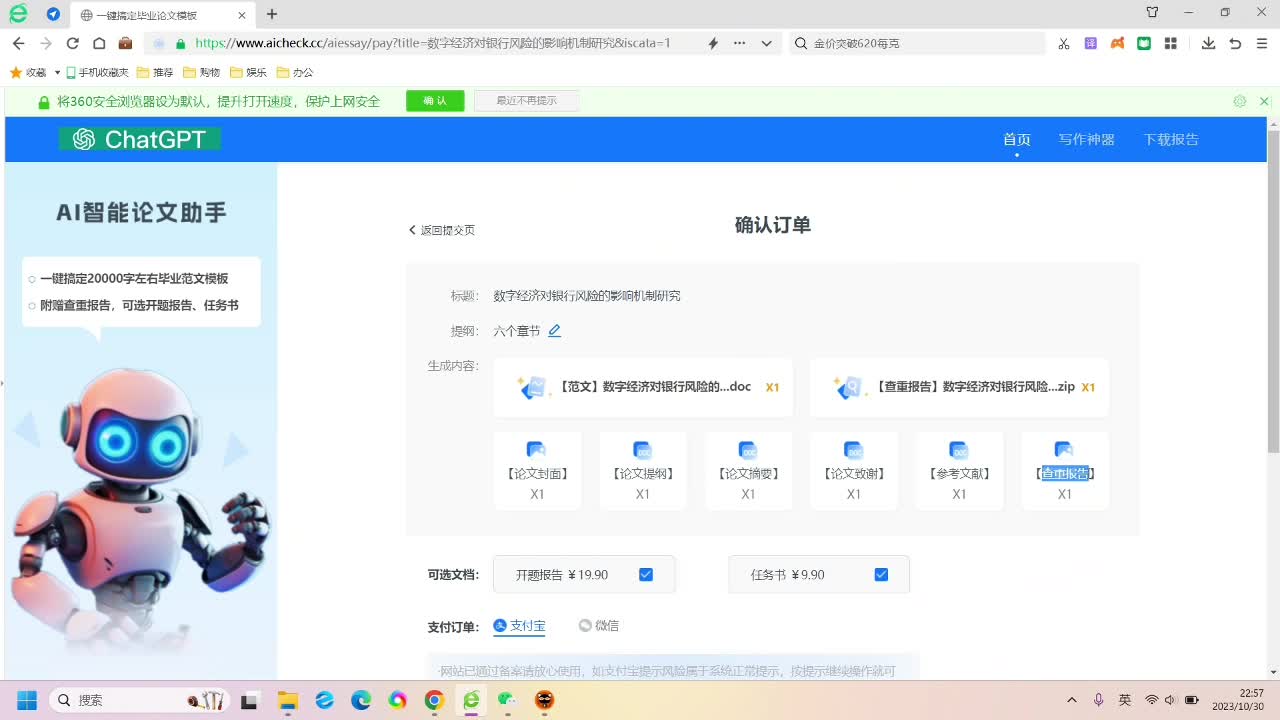Viewport: 1280px width, 720px height.
Task: Click the browser home icon
Action: [99, 43]
